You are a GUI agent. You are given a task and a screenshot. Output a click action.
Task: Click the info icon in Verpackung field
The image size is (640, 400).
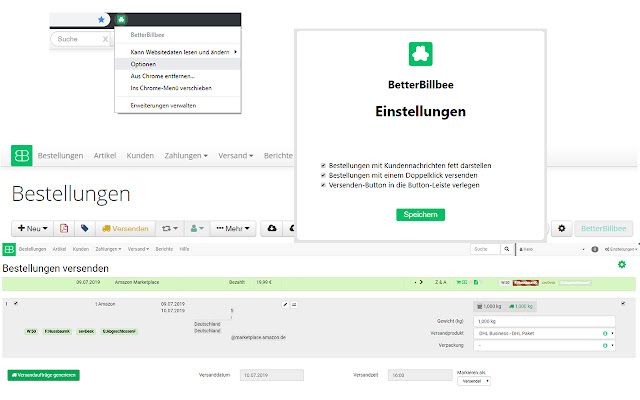pos(605,345)
